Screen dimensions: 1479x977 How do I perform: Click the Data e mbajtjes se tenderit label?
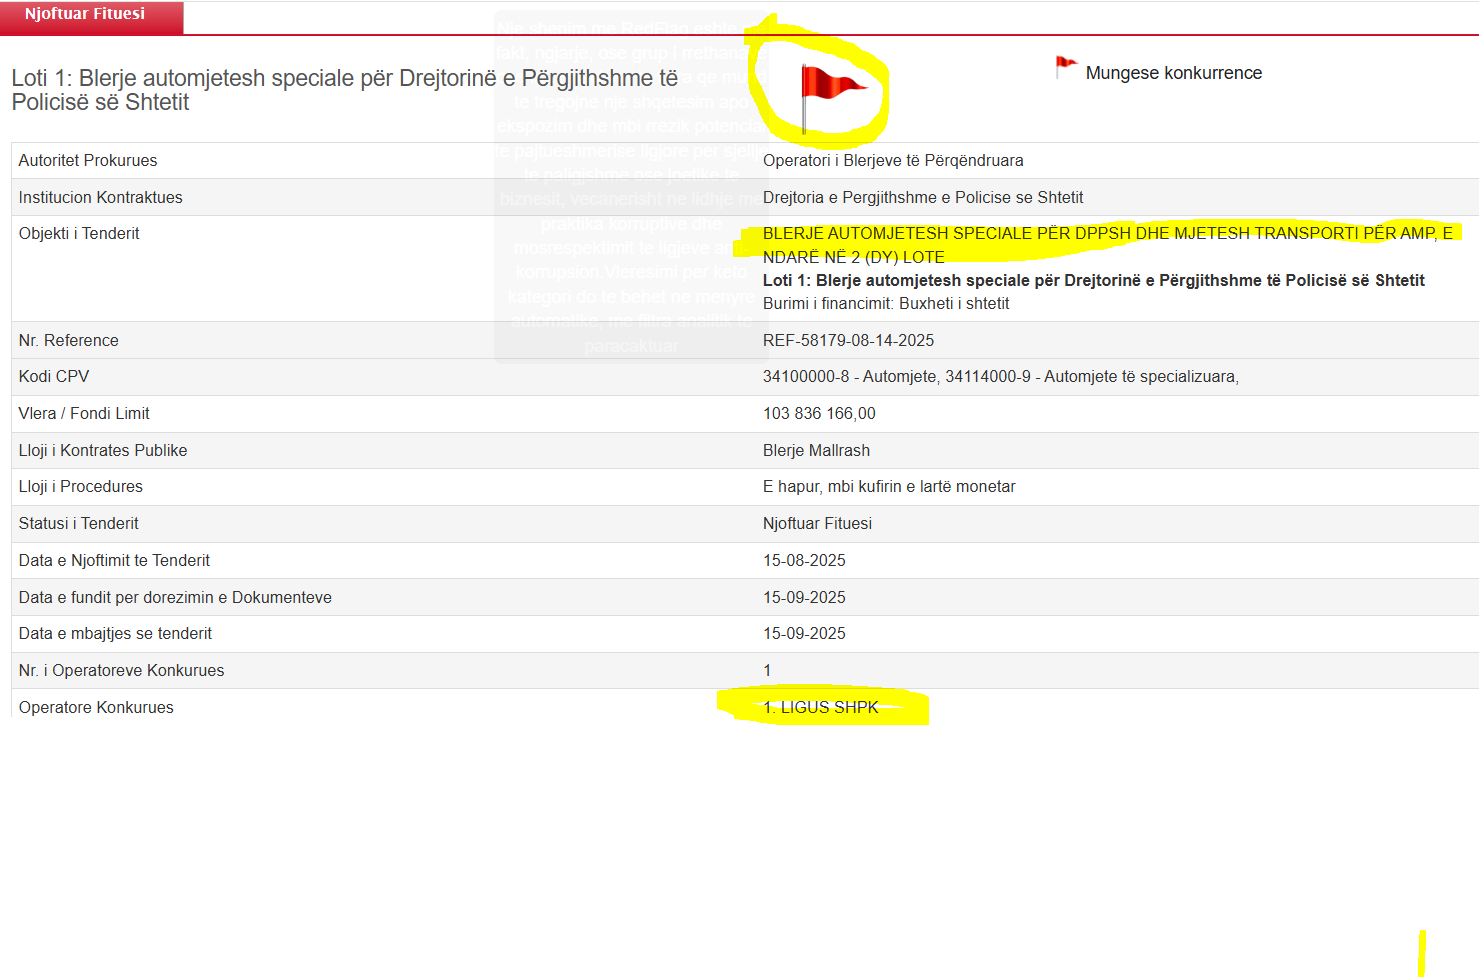click(115, 633)
